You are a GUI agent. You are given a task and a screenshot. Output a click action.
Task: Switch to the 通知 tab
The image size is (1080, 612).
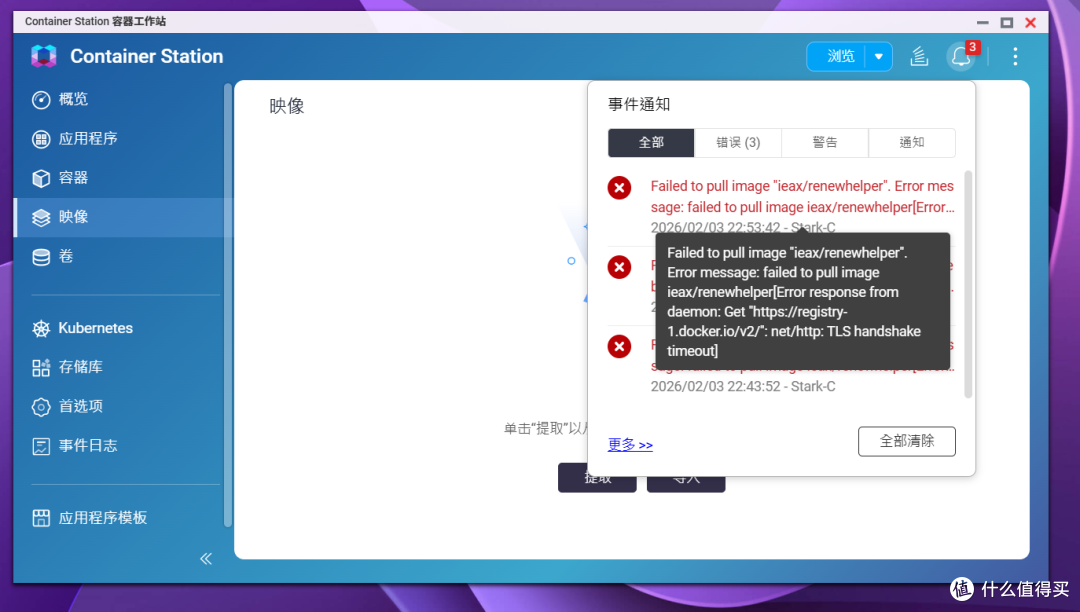912,143
